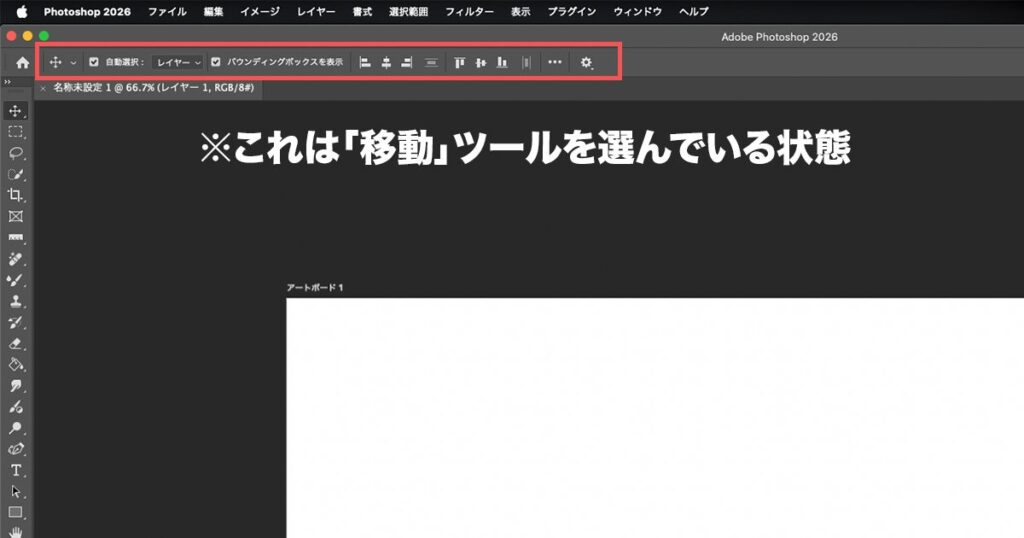Open the 選択範囲 menu
1024x538 pixels.
(x=409, y=12)
